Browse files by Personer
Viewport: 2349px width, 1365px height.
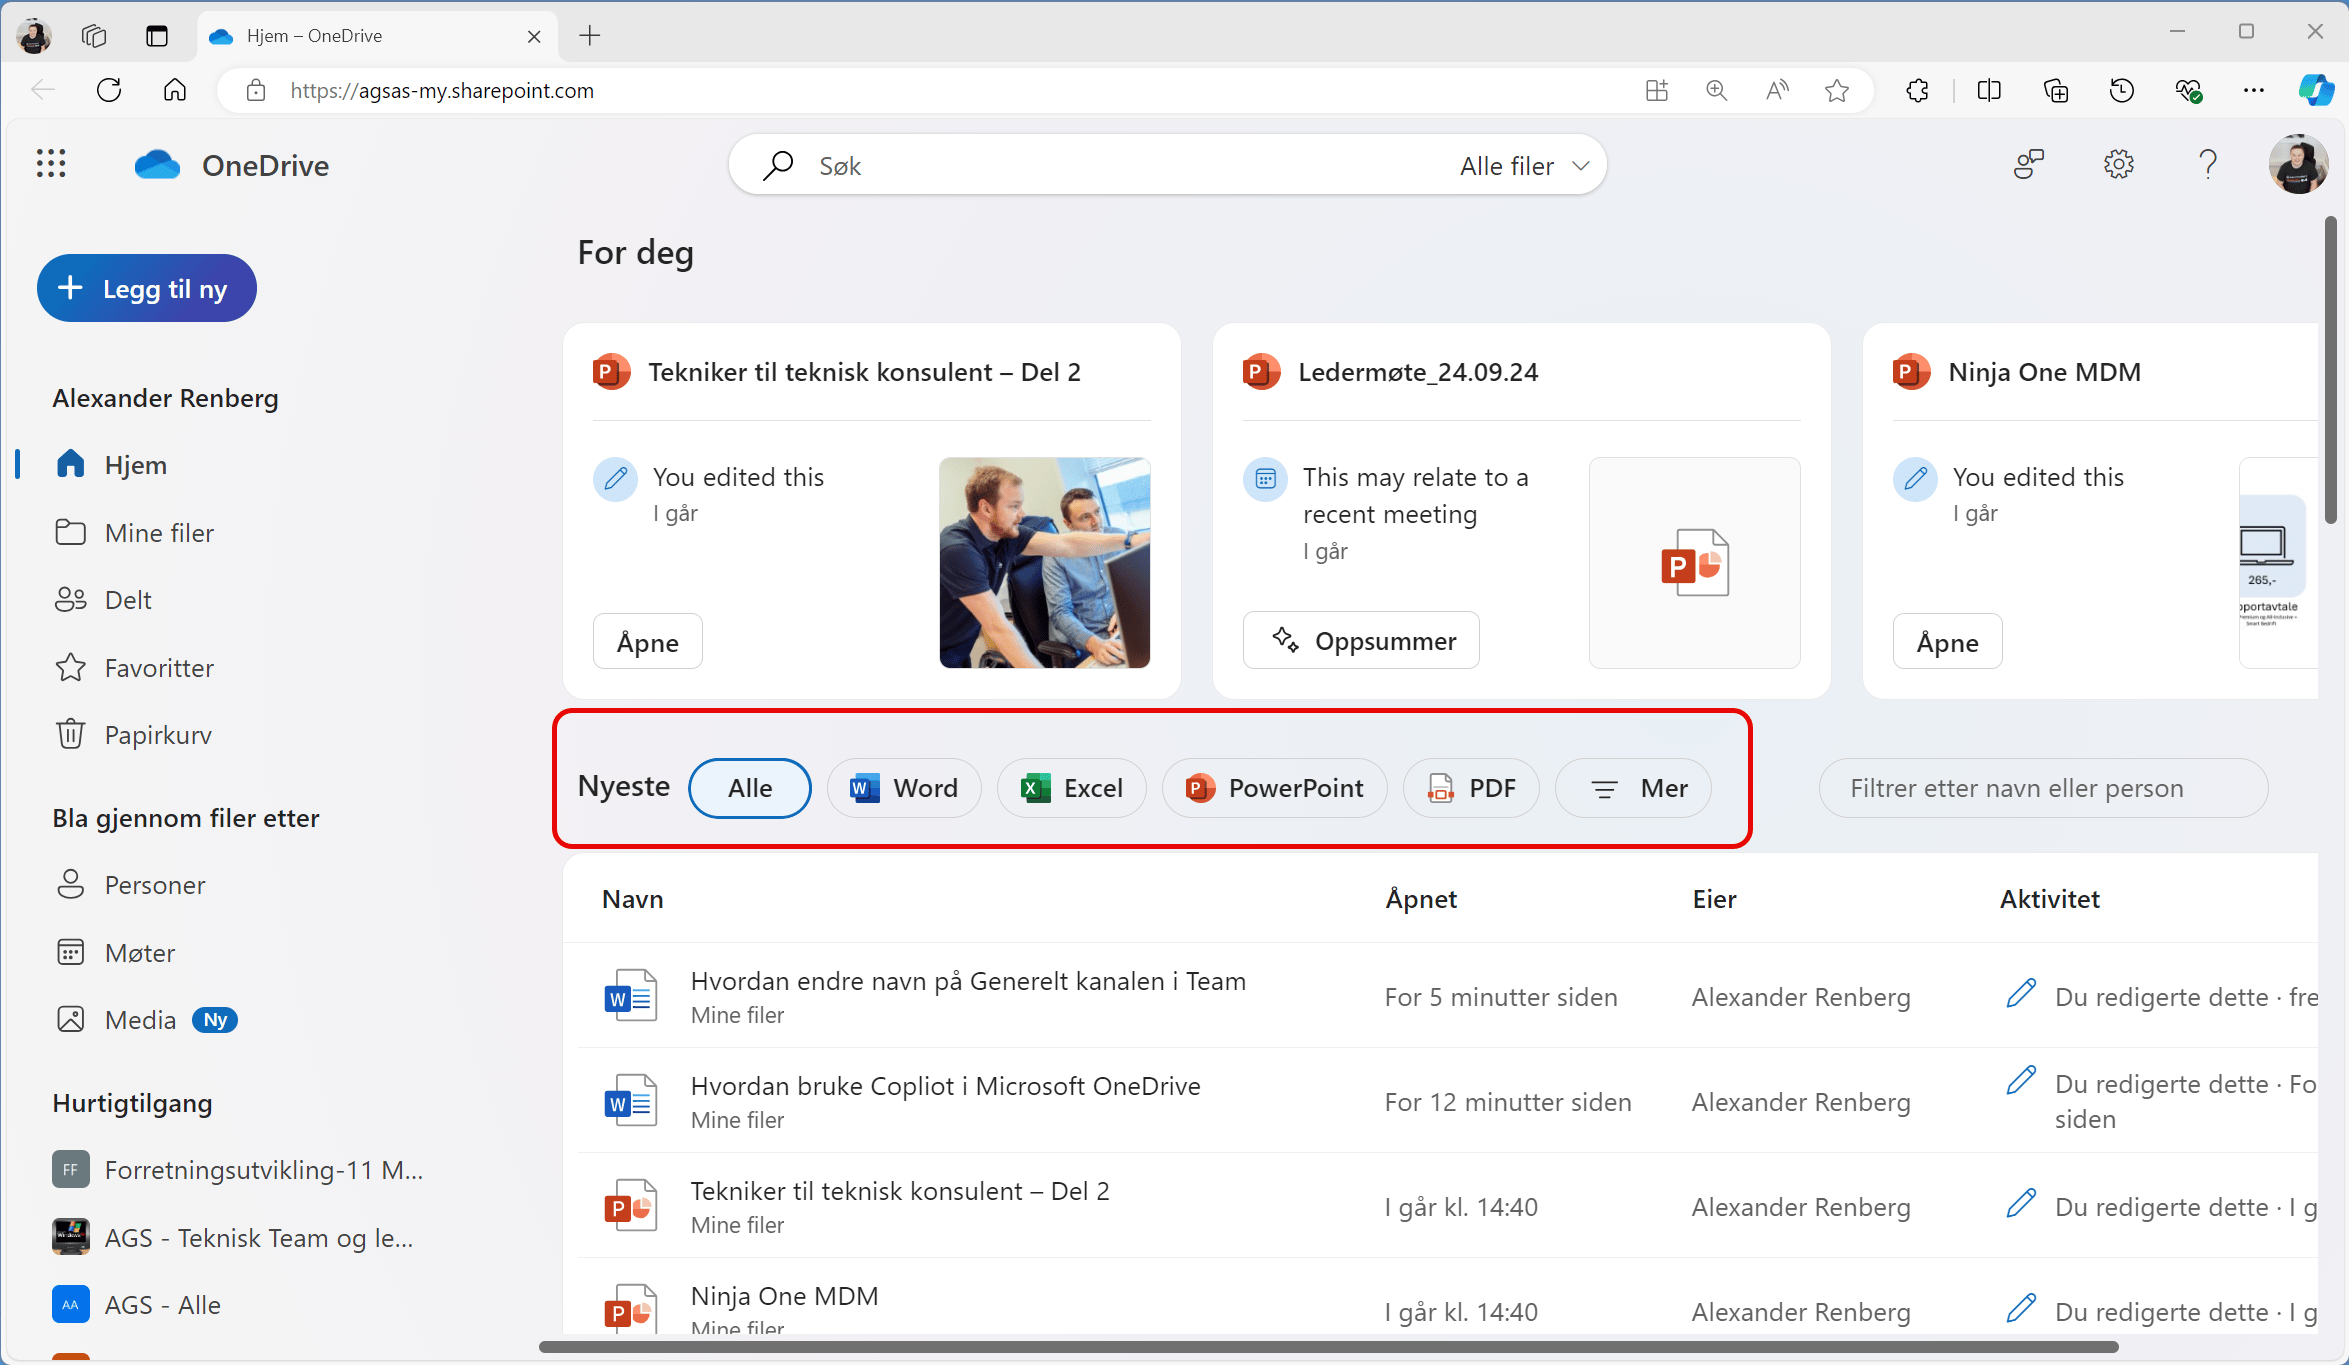[x=155, y=885]
